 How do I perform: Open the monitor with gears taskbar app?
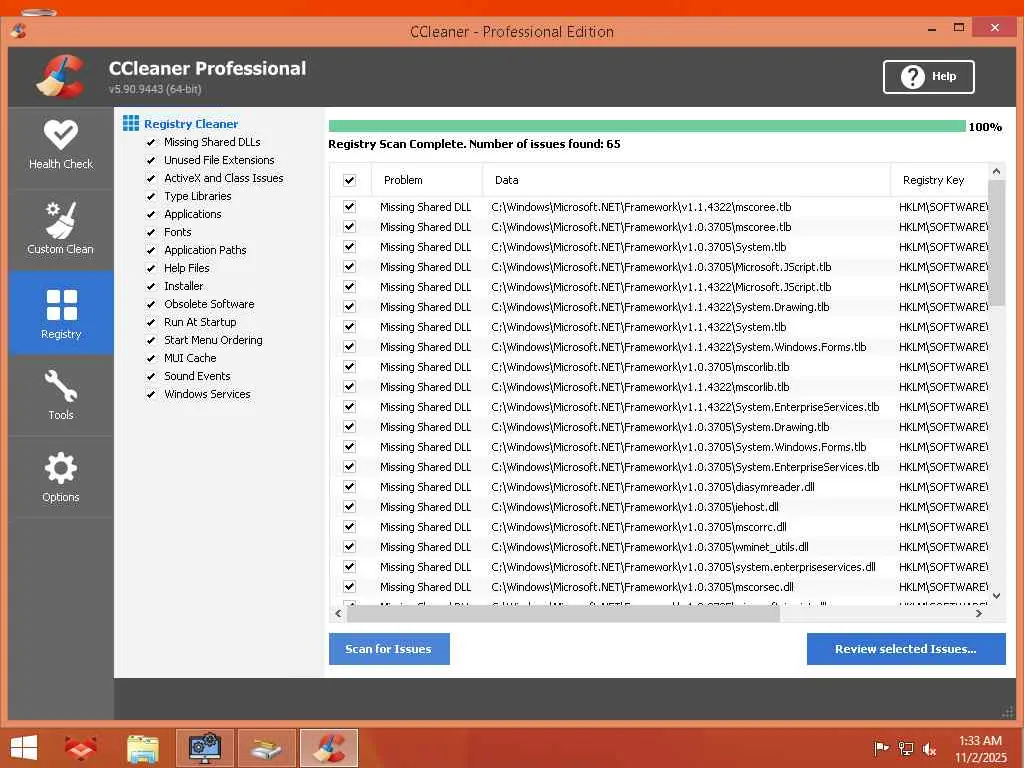(205, 748)
